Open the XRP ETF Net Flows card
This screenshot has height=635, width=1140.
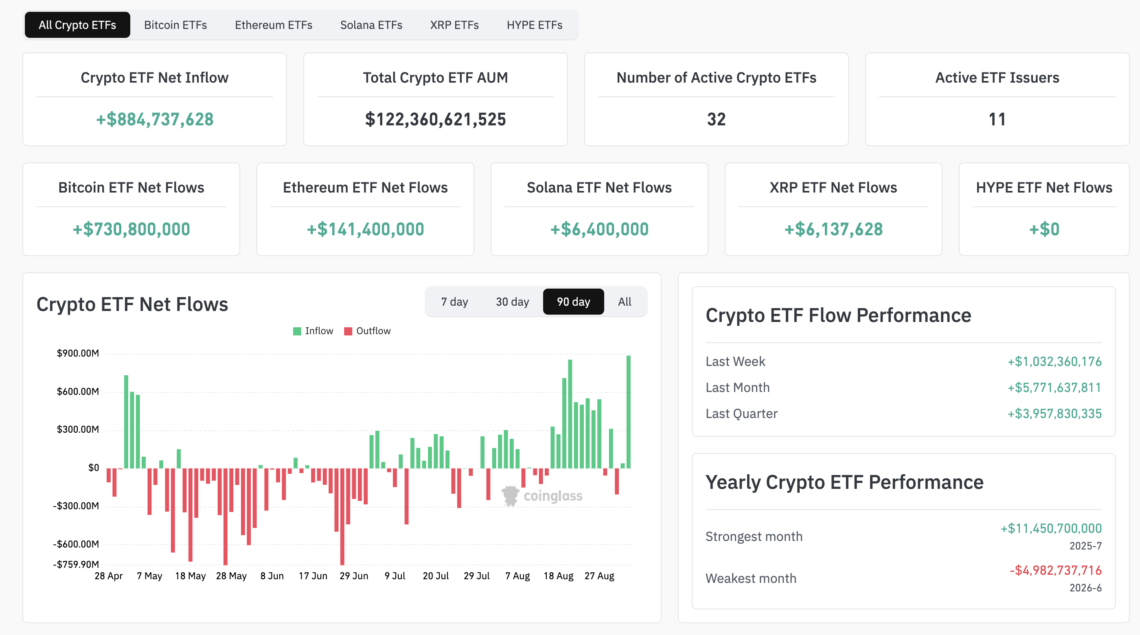[x=833, y=209]
